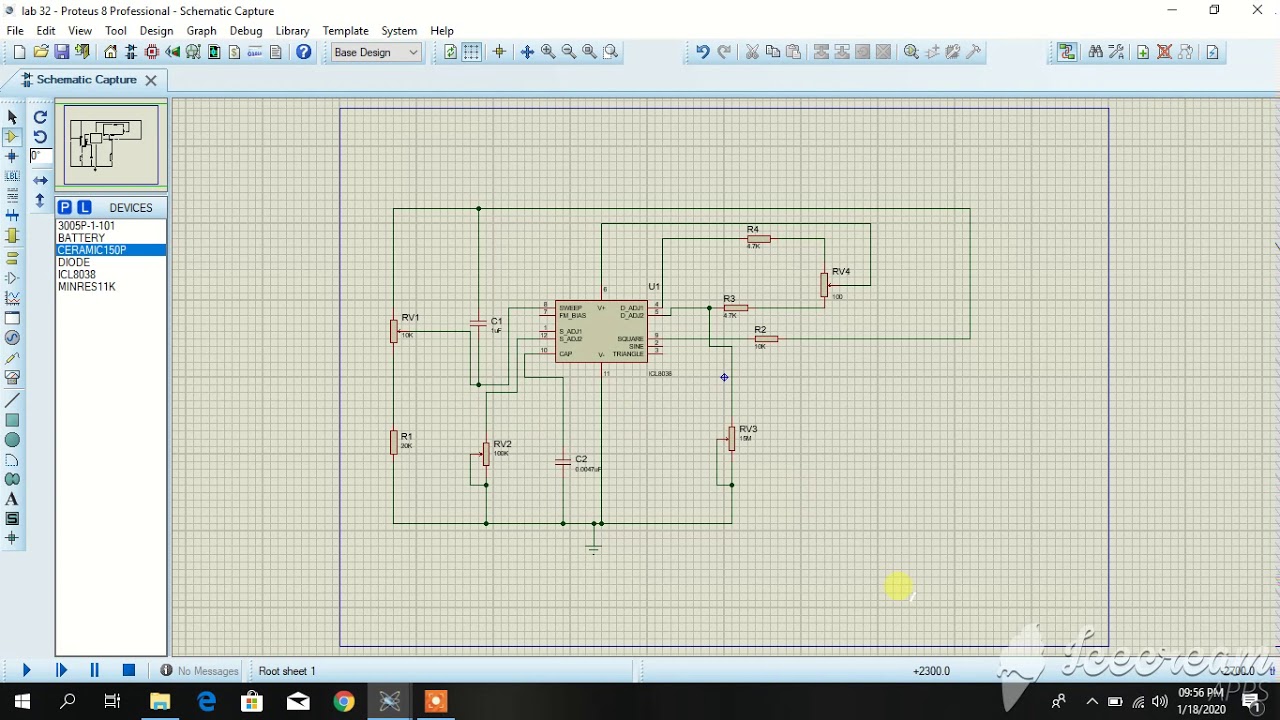Start the simulation with the Play button

(x=26, y=671)
